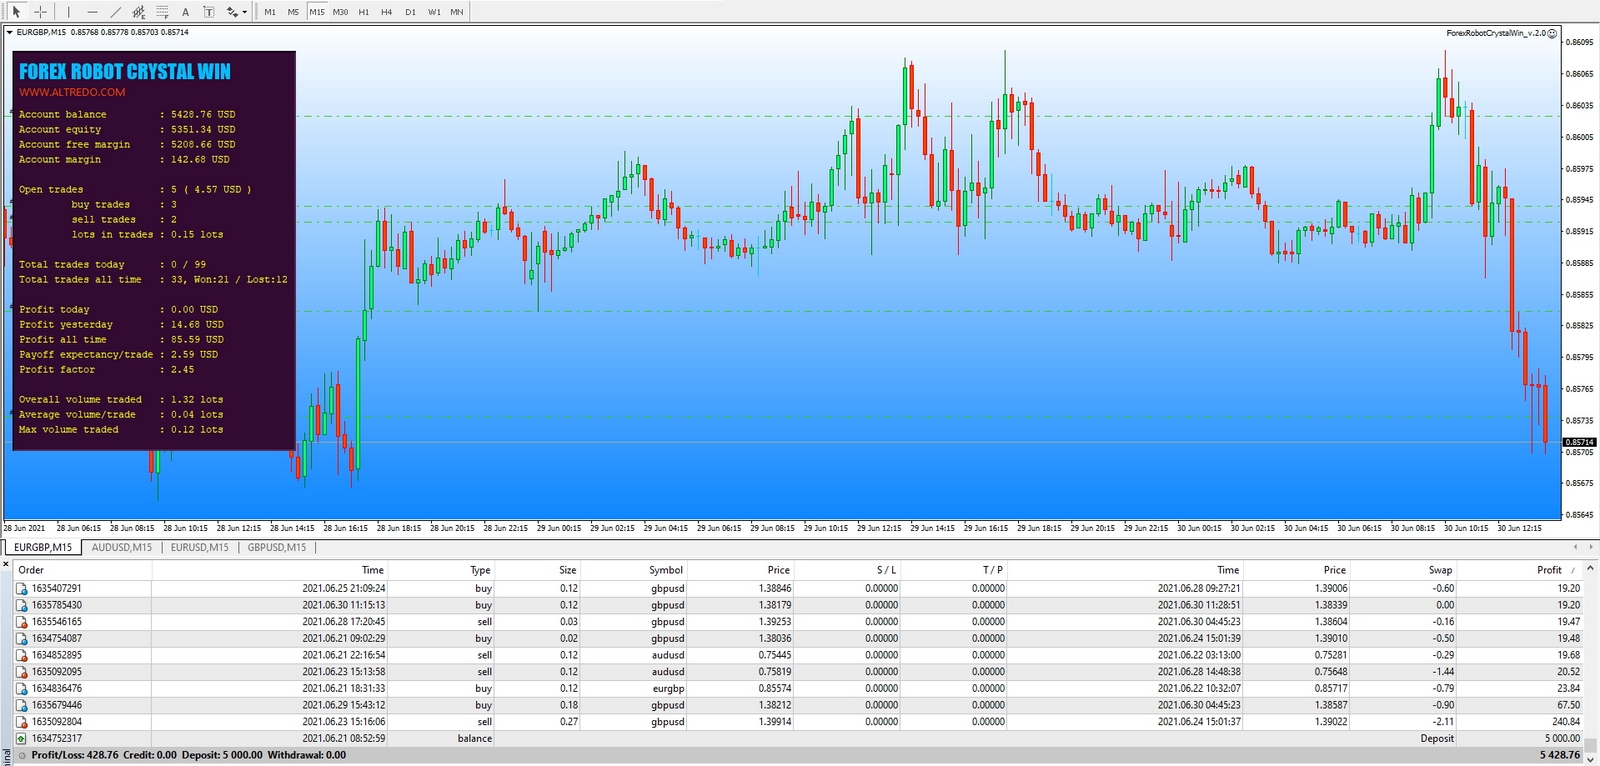
Task: Click the current price label 0.85714
Action: [1580, 442]
